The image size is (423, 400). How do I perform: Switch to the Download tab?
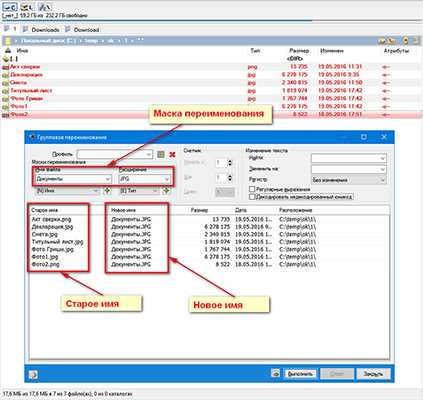[82, 30]
